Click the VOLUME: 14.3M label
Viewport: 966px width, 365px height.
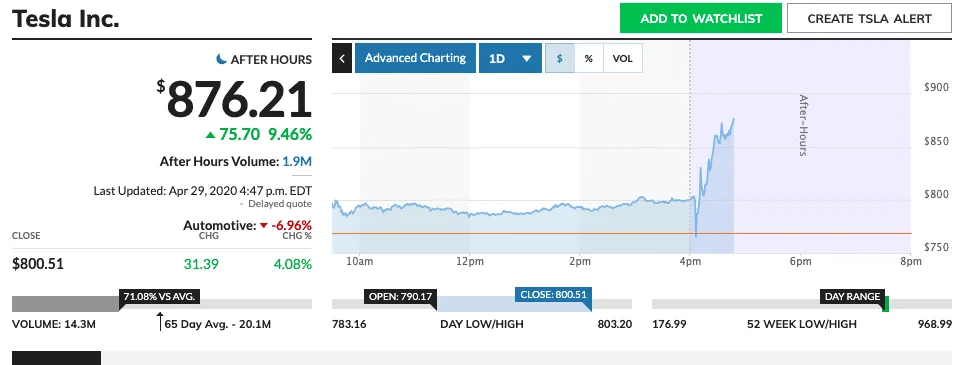[x=54, y=324]
